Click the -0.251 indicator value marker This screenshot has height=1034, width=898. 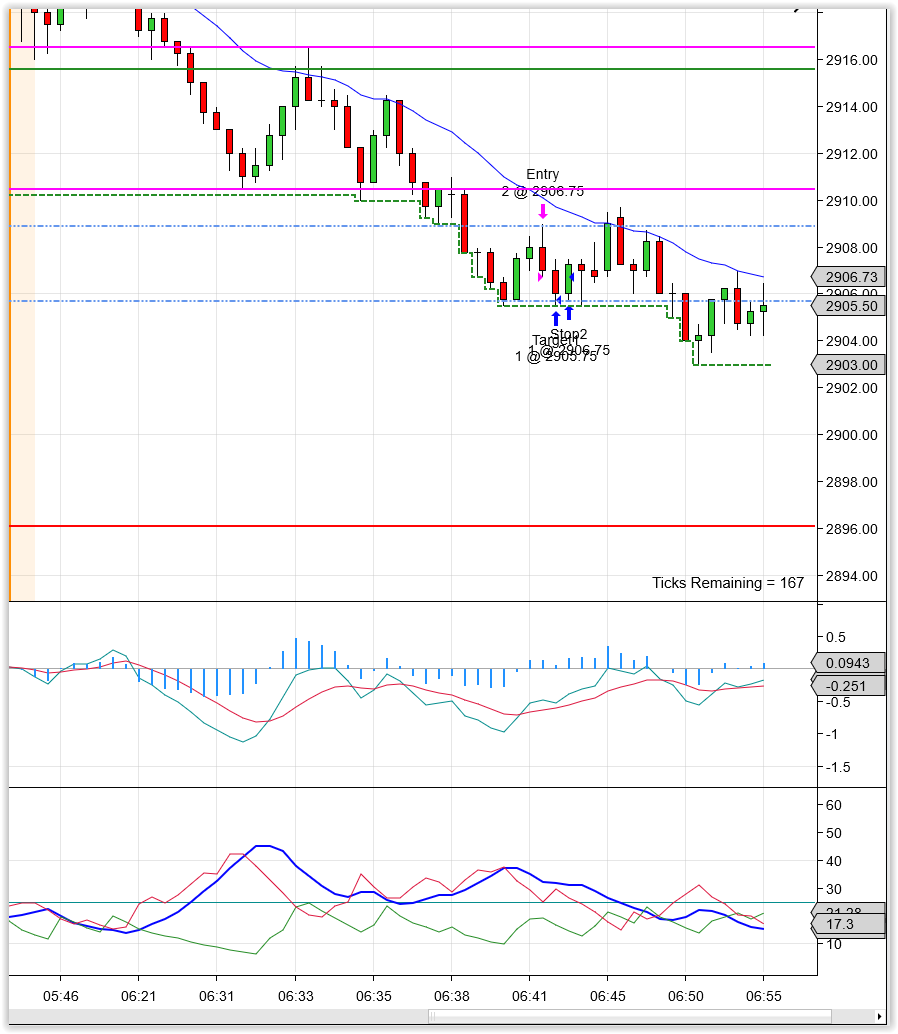coord(848,686)
